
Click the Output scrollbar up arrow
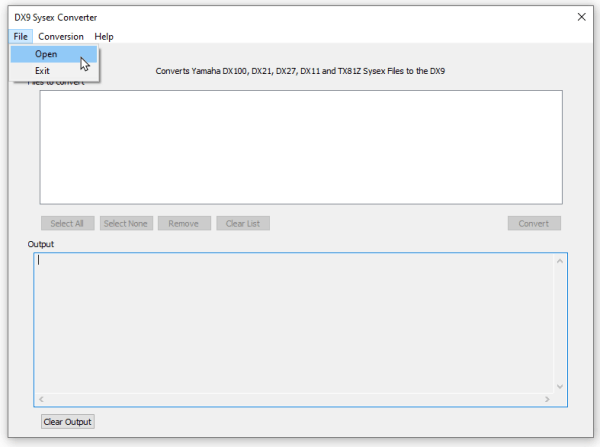coord(560,262)
